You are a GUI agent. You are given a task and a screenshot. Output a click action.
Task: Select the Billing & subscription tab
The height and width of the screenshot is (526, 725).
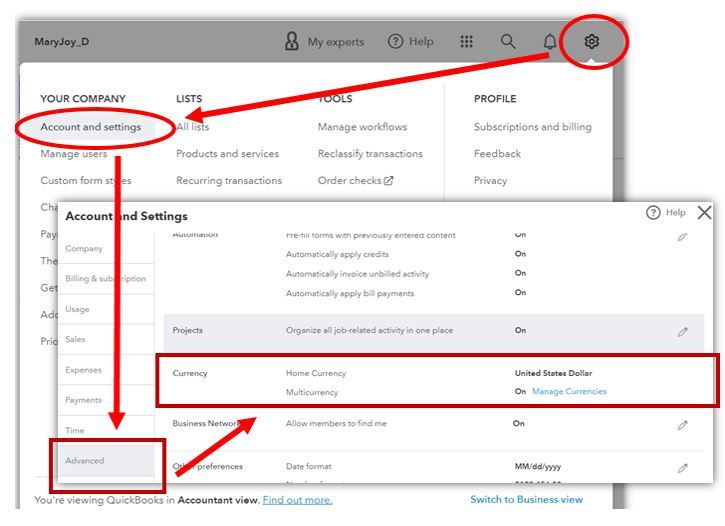coord(105,278)
